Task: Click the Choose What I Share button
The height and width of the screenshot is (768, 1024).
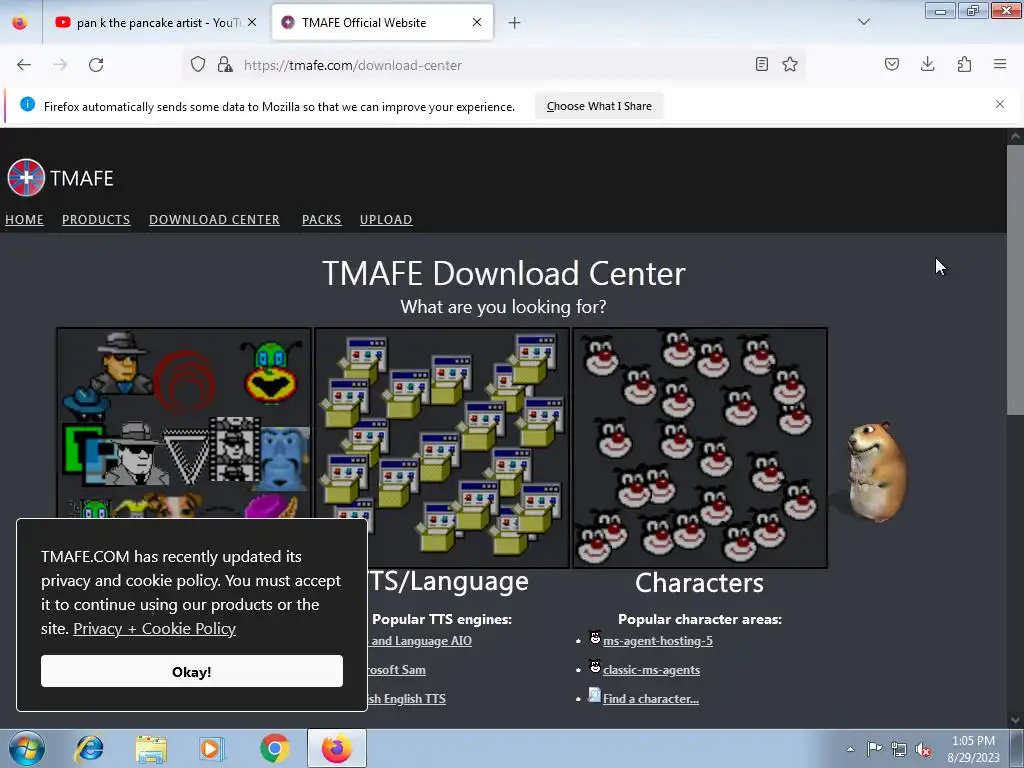Action: pos(599,106)
